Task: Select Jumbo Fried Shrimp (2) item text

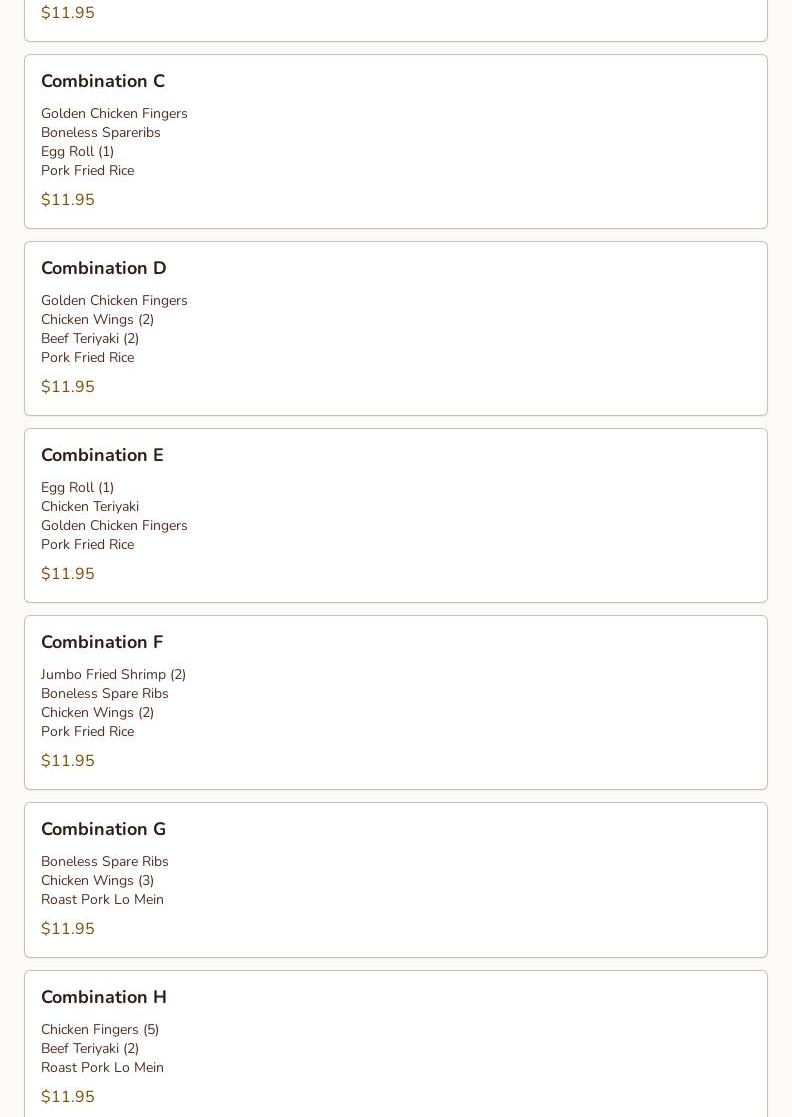Action: pos(114,674)
